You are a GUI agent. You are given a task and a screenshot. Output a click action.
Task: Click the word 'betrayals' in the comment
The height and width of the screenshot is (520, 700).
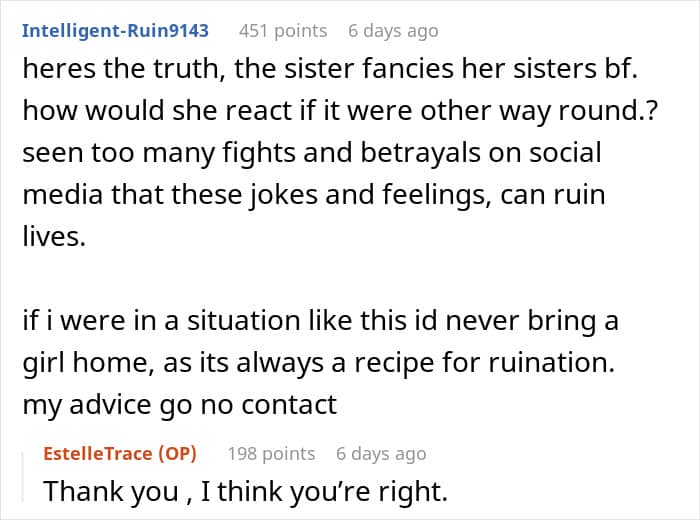420,153
